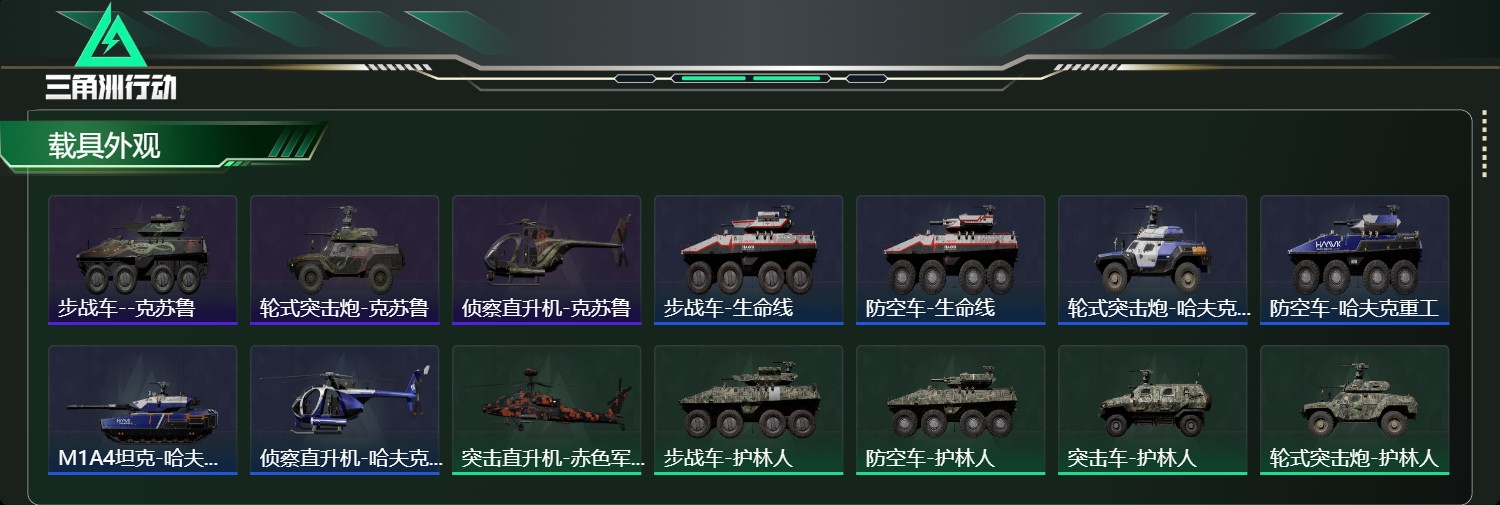1500x505 pixels.
Task: Select the 步战车--克苏鲁 vehicle skin
Action: point(143,260)
